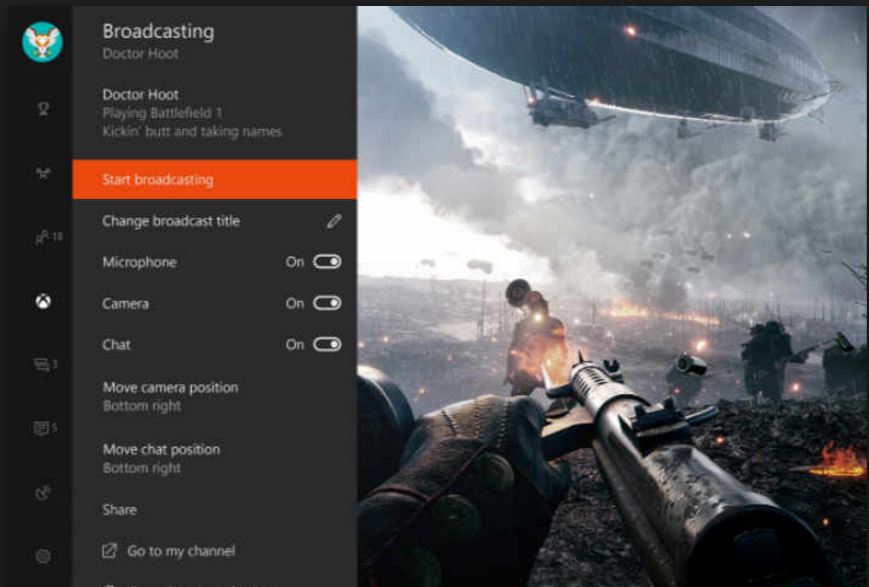The height and width of the screenshot is (587, 869).
Task: Open Move chat position options
Action: click(x=161, y=458)
